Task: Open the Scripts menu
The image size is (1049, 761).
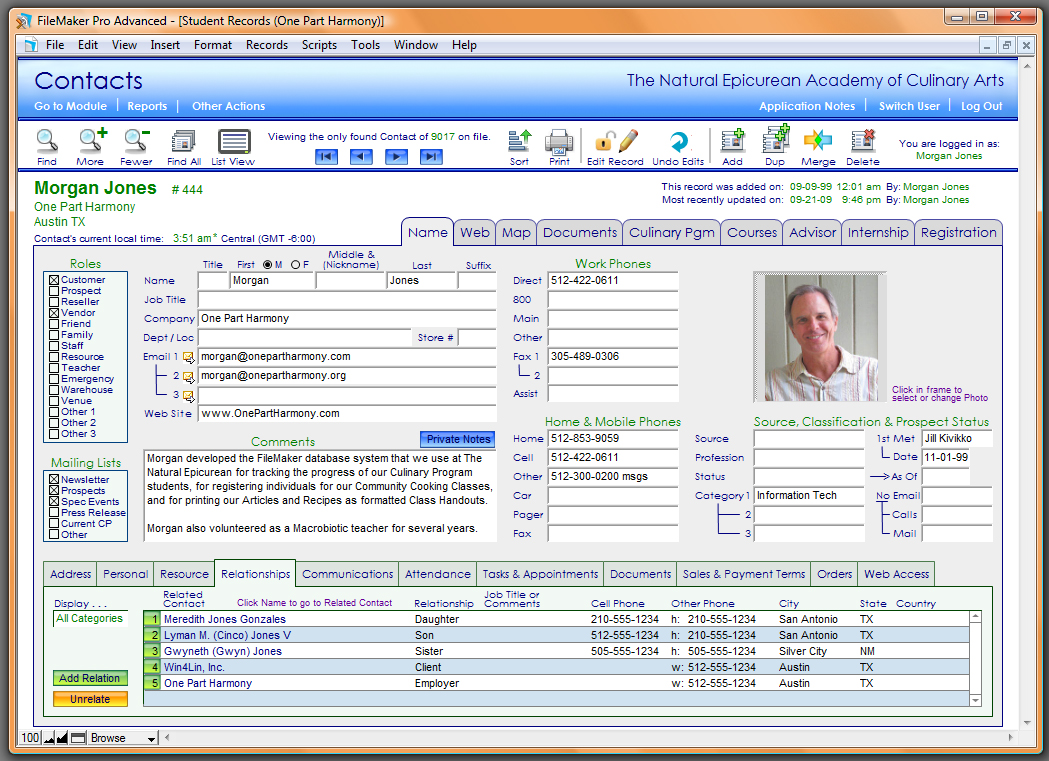Action: [319, 45]
